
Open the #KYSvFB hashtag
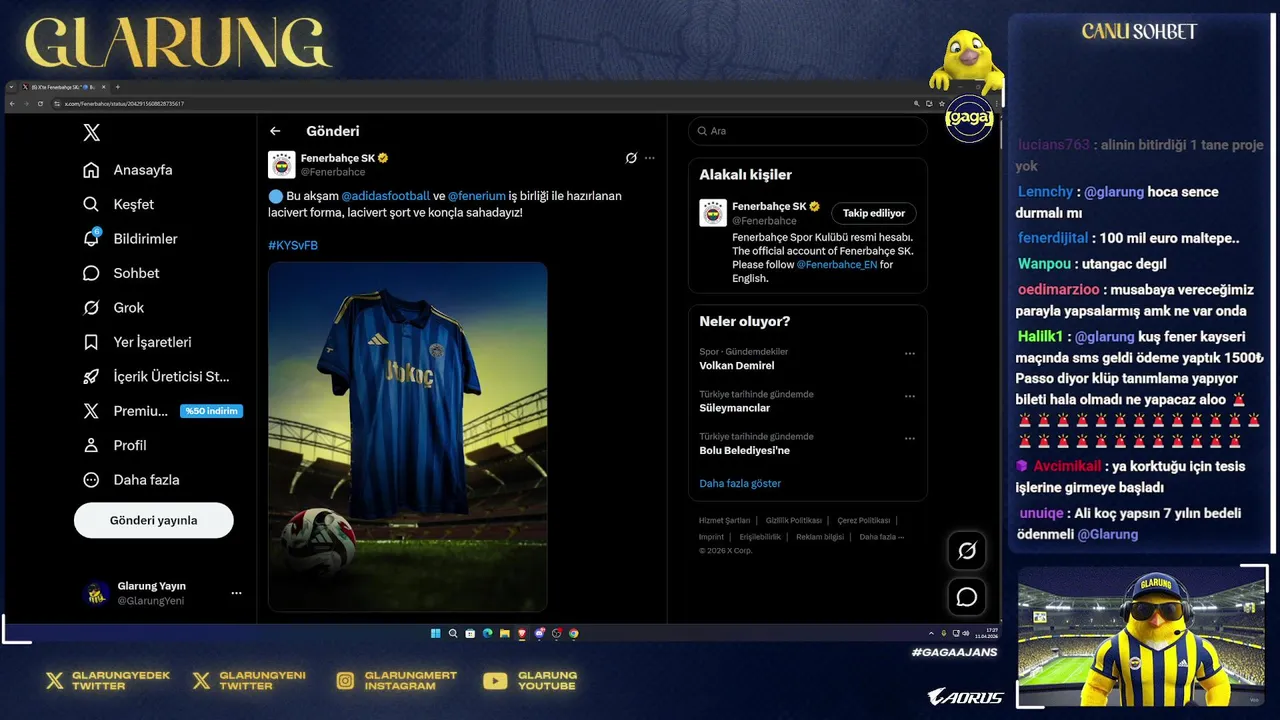(x=293, y=245)
